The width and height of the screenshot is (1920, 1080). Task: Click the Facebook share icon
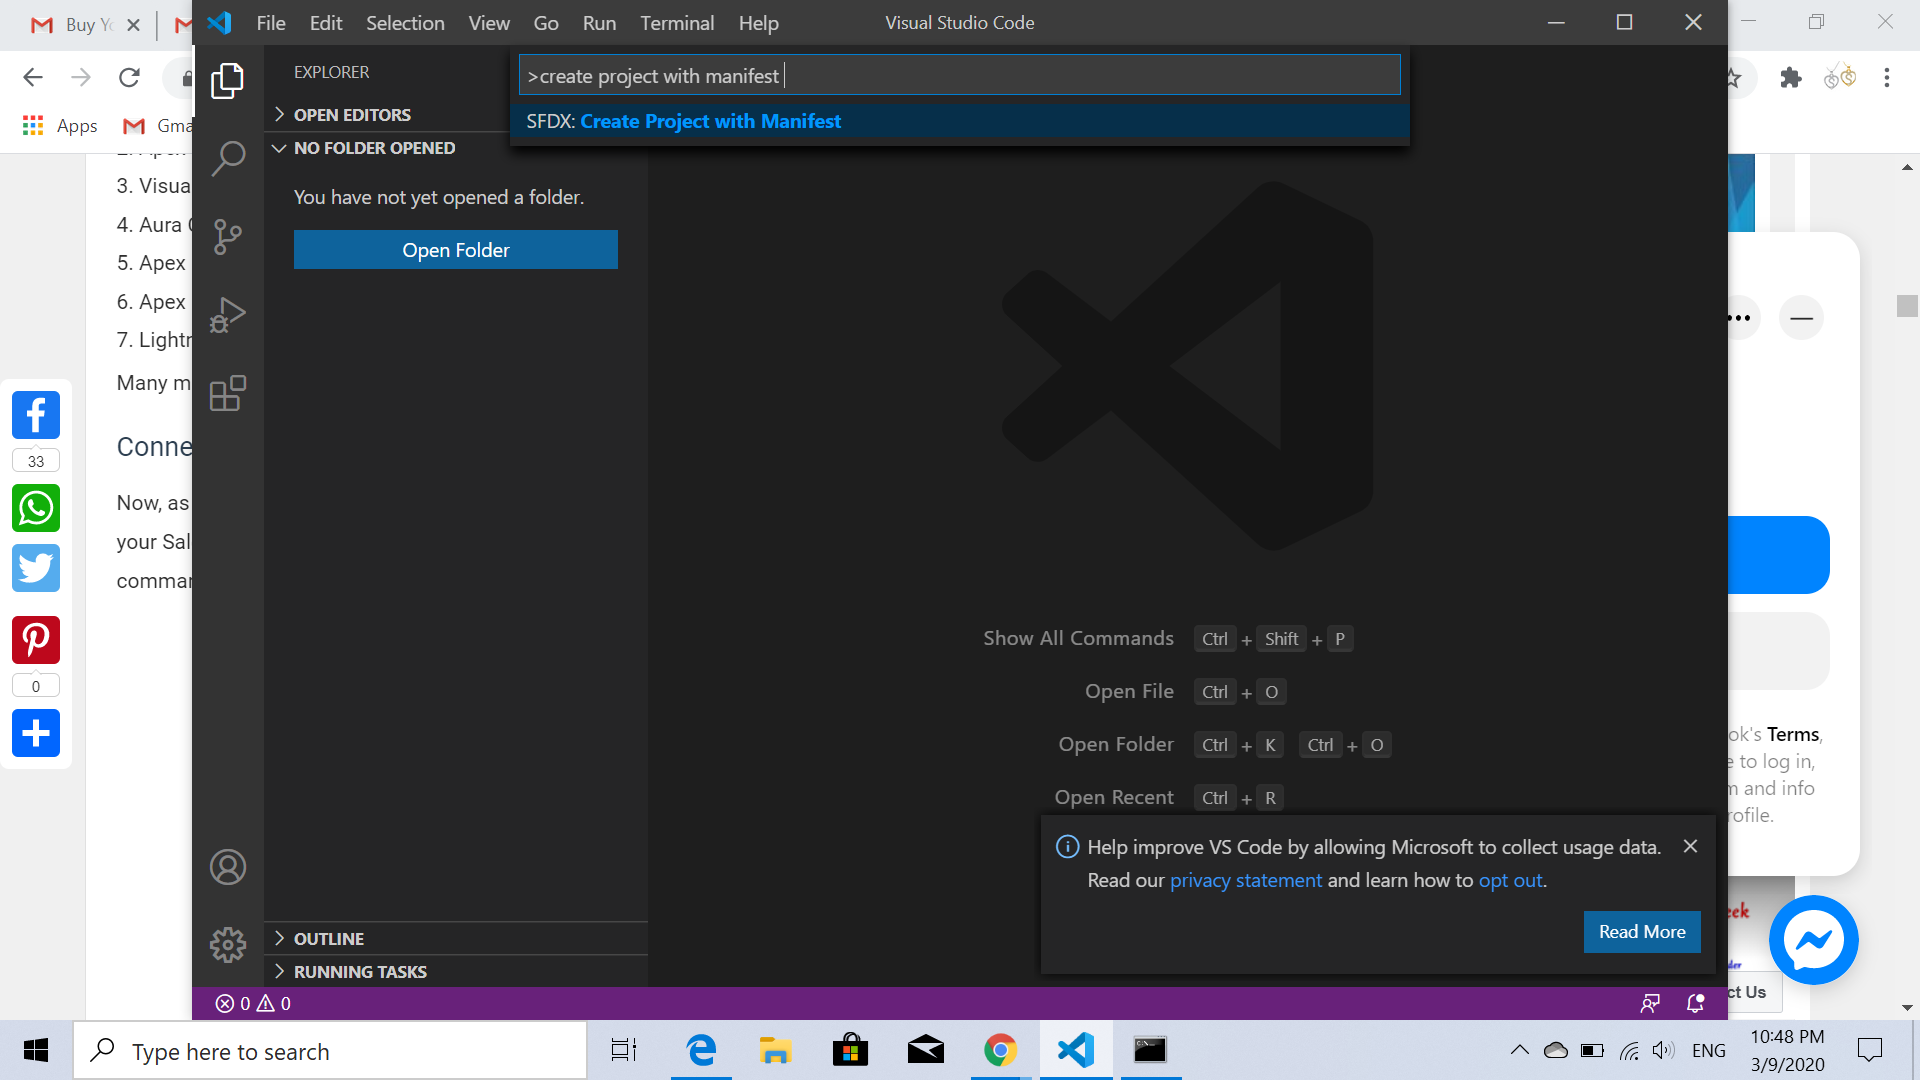[36, 415]
